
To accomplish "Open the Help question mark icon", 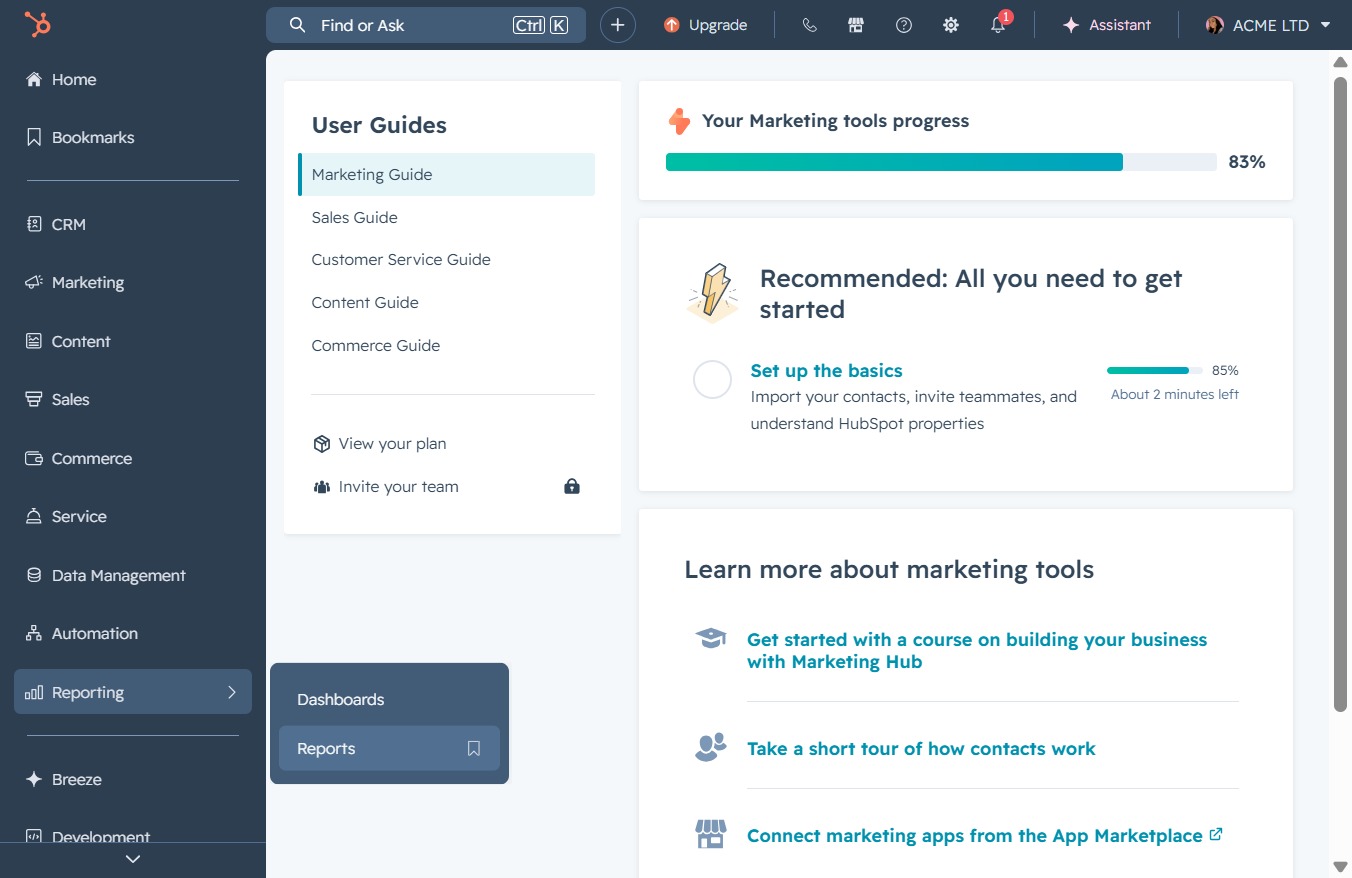I will pos(904,25).
